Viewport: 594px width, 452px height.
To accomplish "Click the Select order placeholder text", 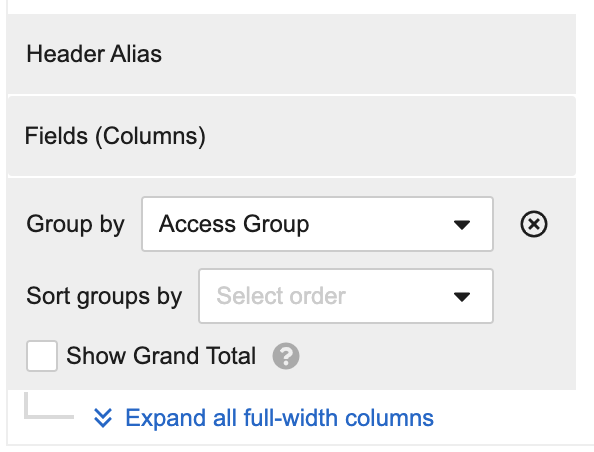I will pyautogui.click(x=281, y=296).
